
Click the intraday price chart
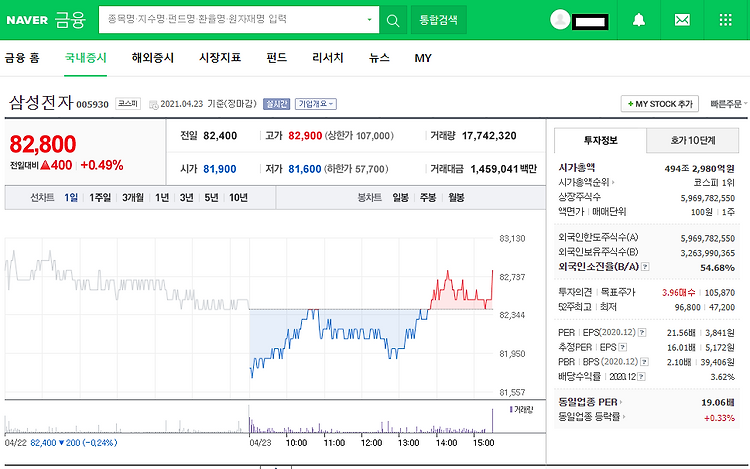click(x=249, y=316)
